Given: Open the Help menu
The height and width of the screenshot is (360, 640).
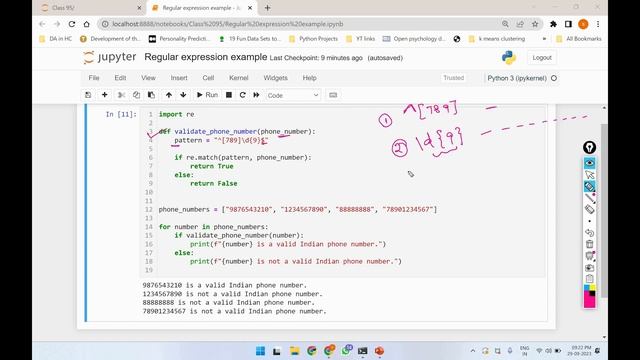Looking at the screenshot, I should (309, 78).
